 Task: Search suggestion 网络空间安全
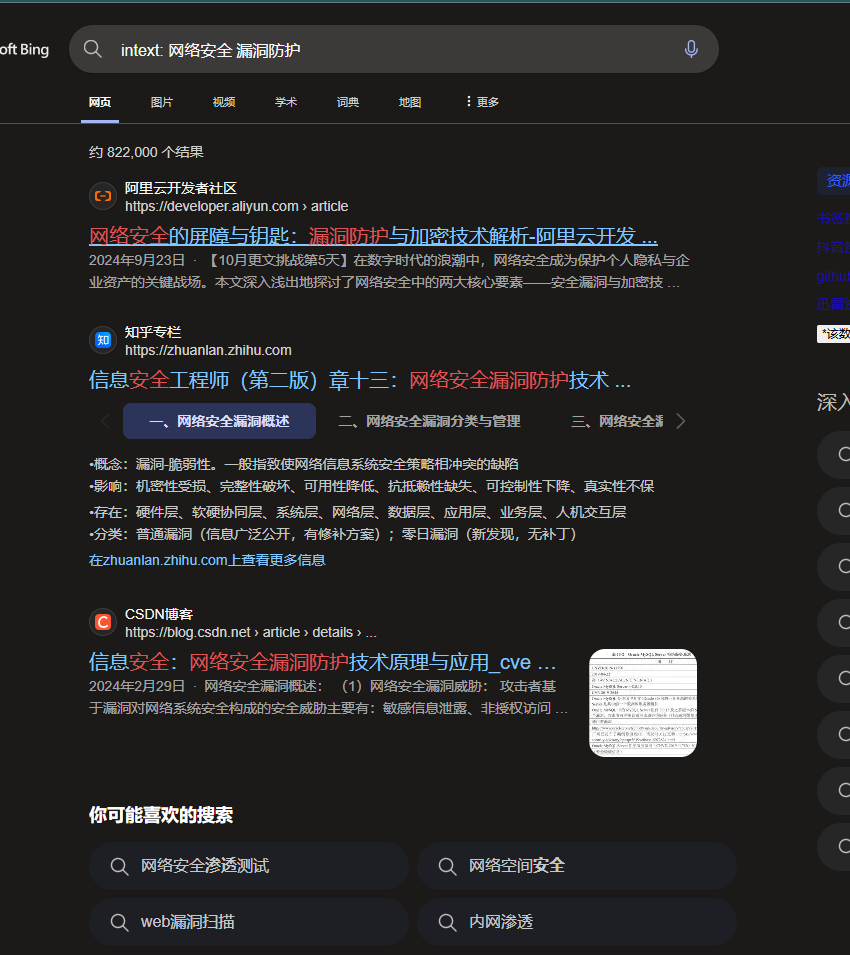[577, 866]
